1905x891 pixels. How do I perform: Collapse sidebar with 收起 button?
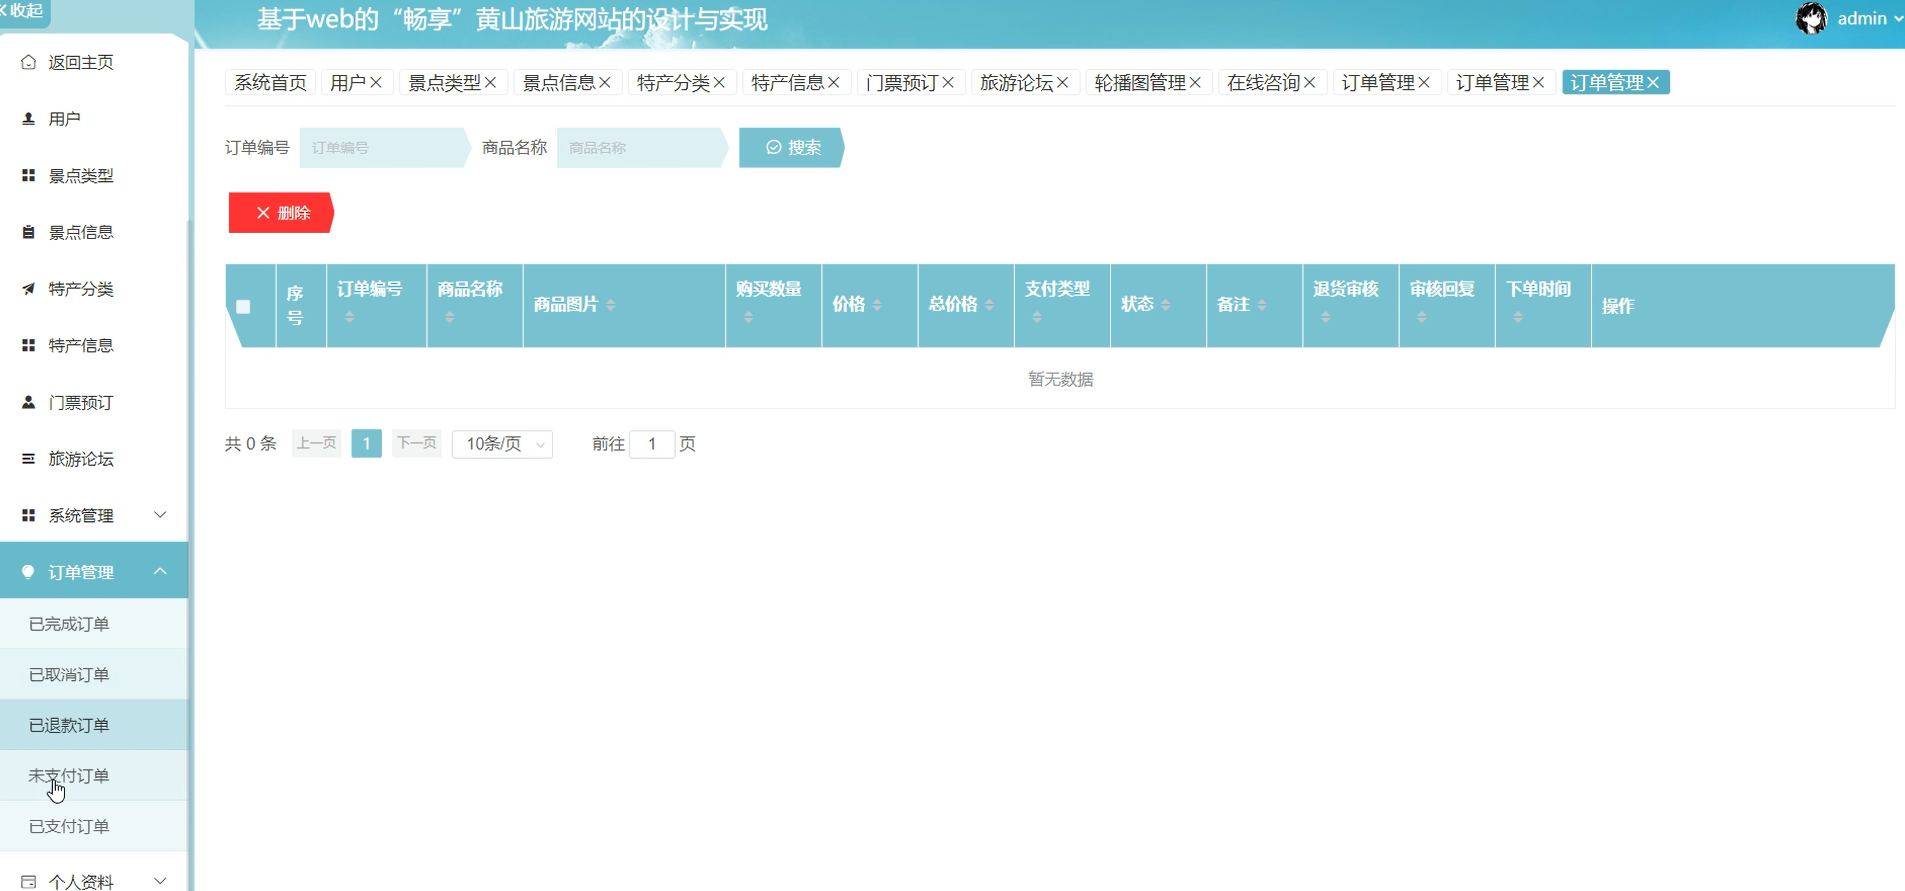click(24, 11)
